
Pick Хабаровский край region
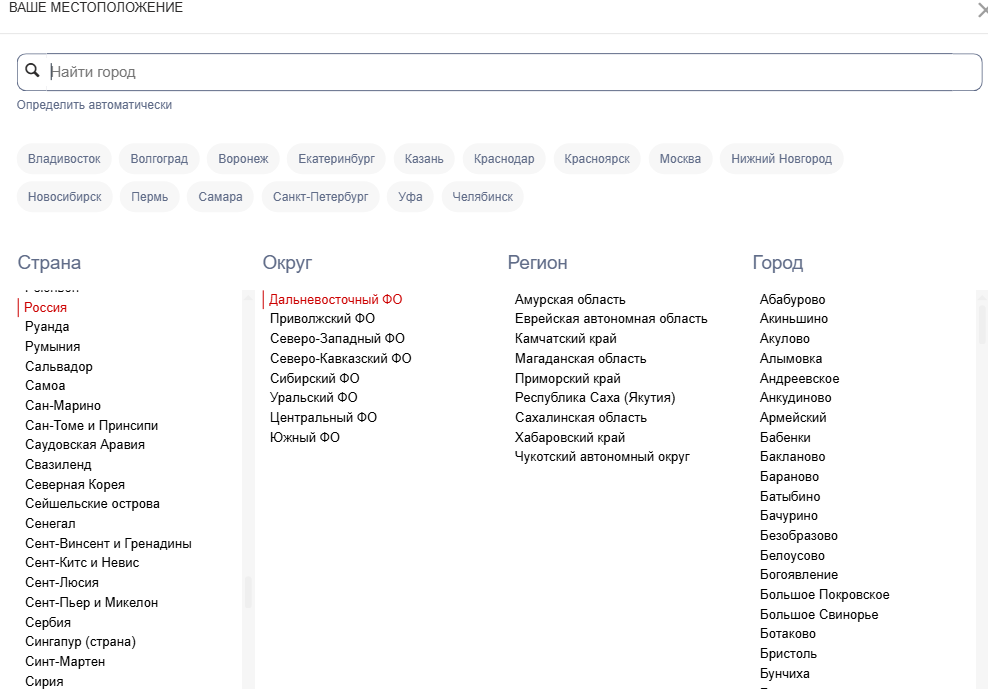click(570, 437)
